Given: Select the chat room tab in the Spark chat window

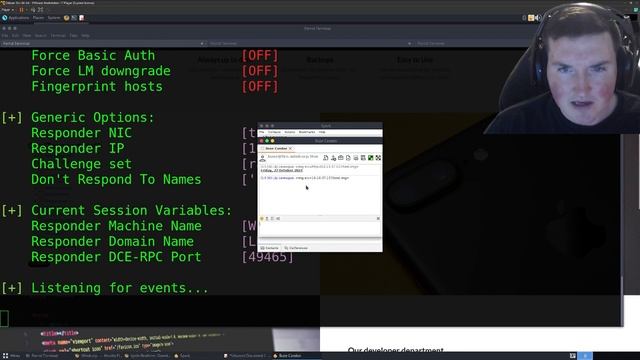Looking at the screenshot, I should point(276,149).
